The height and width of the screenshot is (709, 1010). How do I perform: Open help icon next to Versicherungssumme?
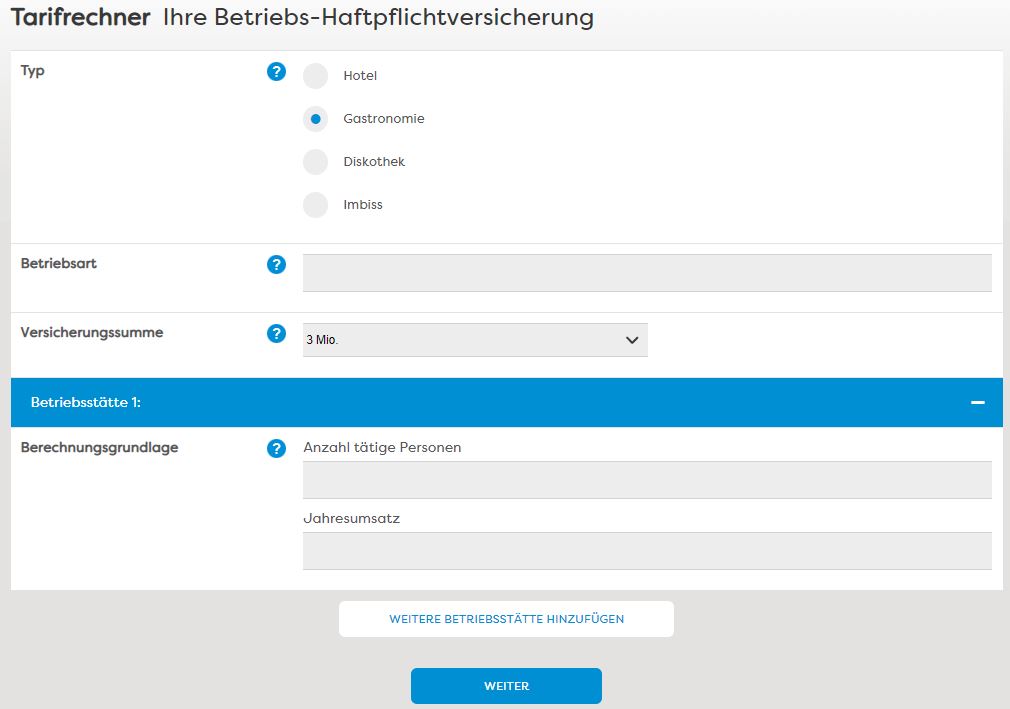(x=276, y=334)
